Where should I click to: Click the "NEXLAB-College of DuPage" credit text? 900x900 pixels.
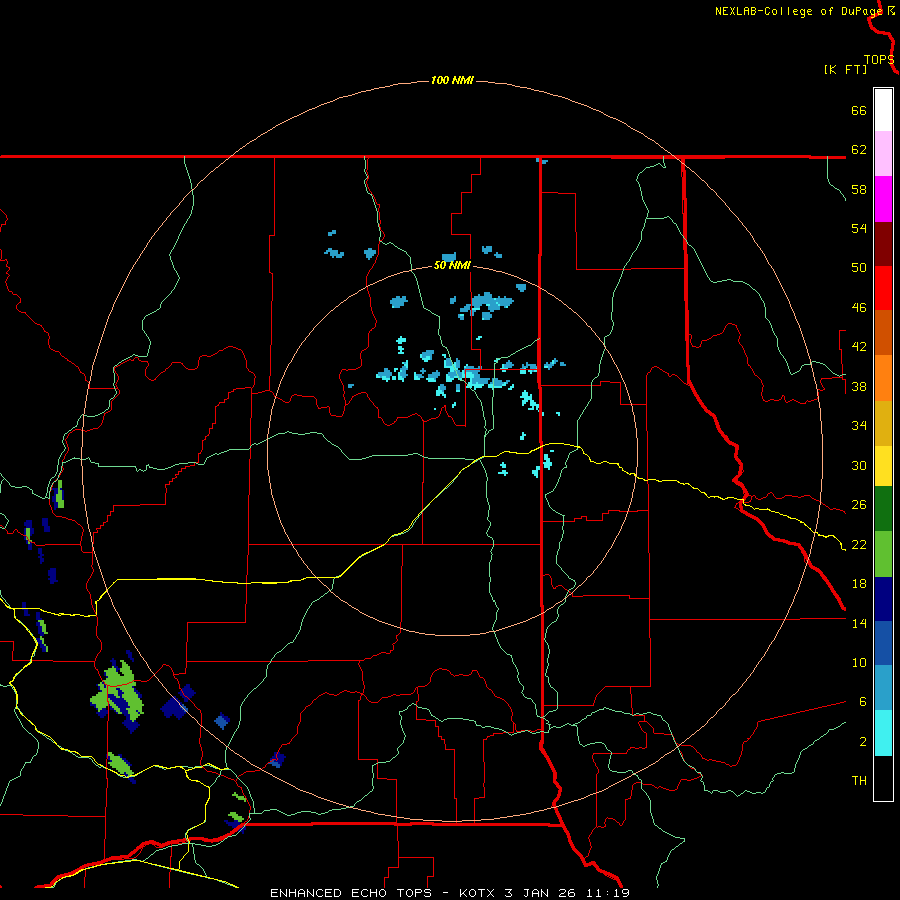(799, 11)
